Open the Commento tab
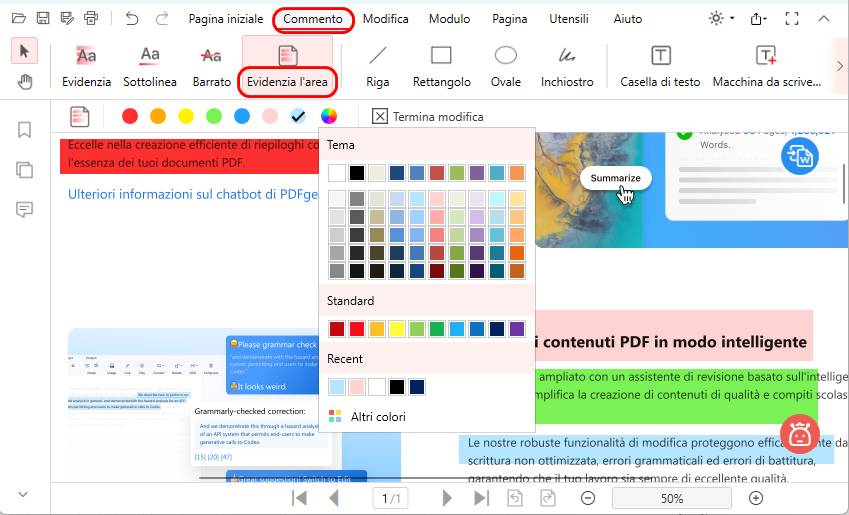This screenshot has height=515, width=849. (313, 19)
